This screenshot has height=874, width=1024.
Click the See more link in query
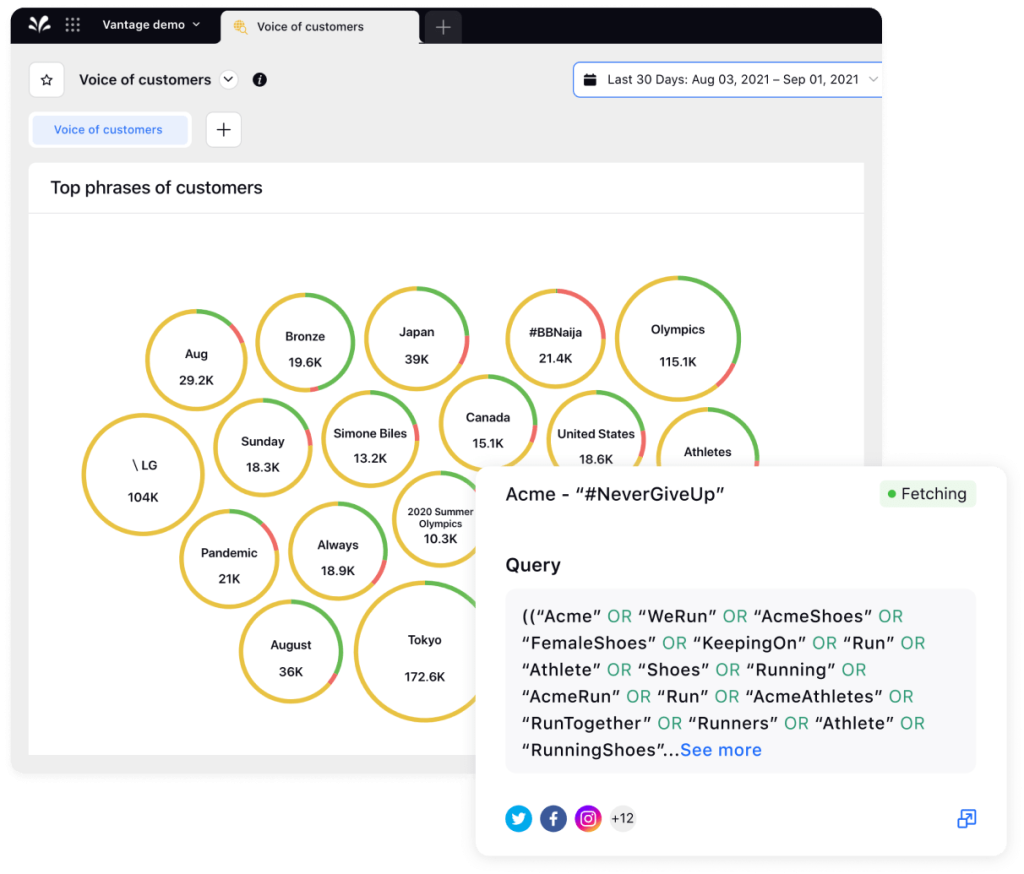(721, 750)
